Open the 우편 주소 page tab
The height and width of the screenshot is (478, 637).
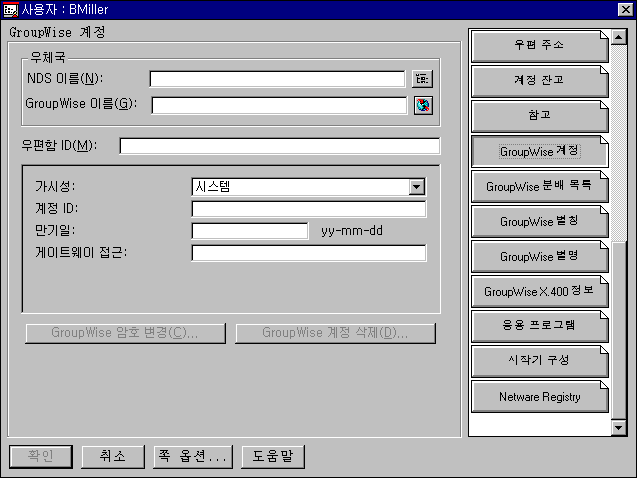[x=540, y=46]
